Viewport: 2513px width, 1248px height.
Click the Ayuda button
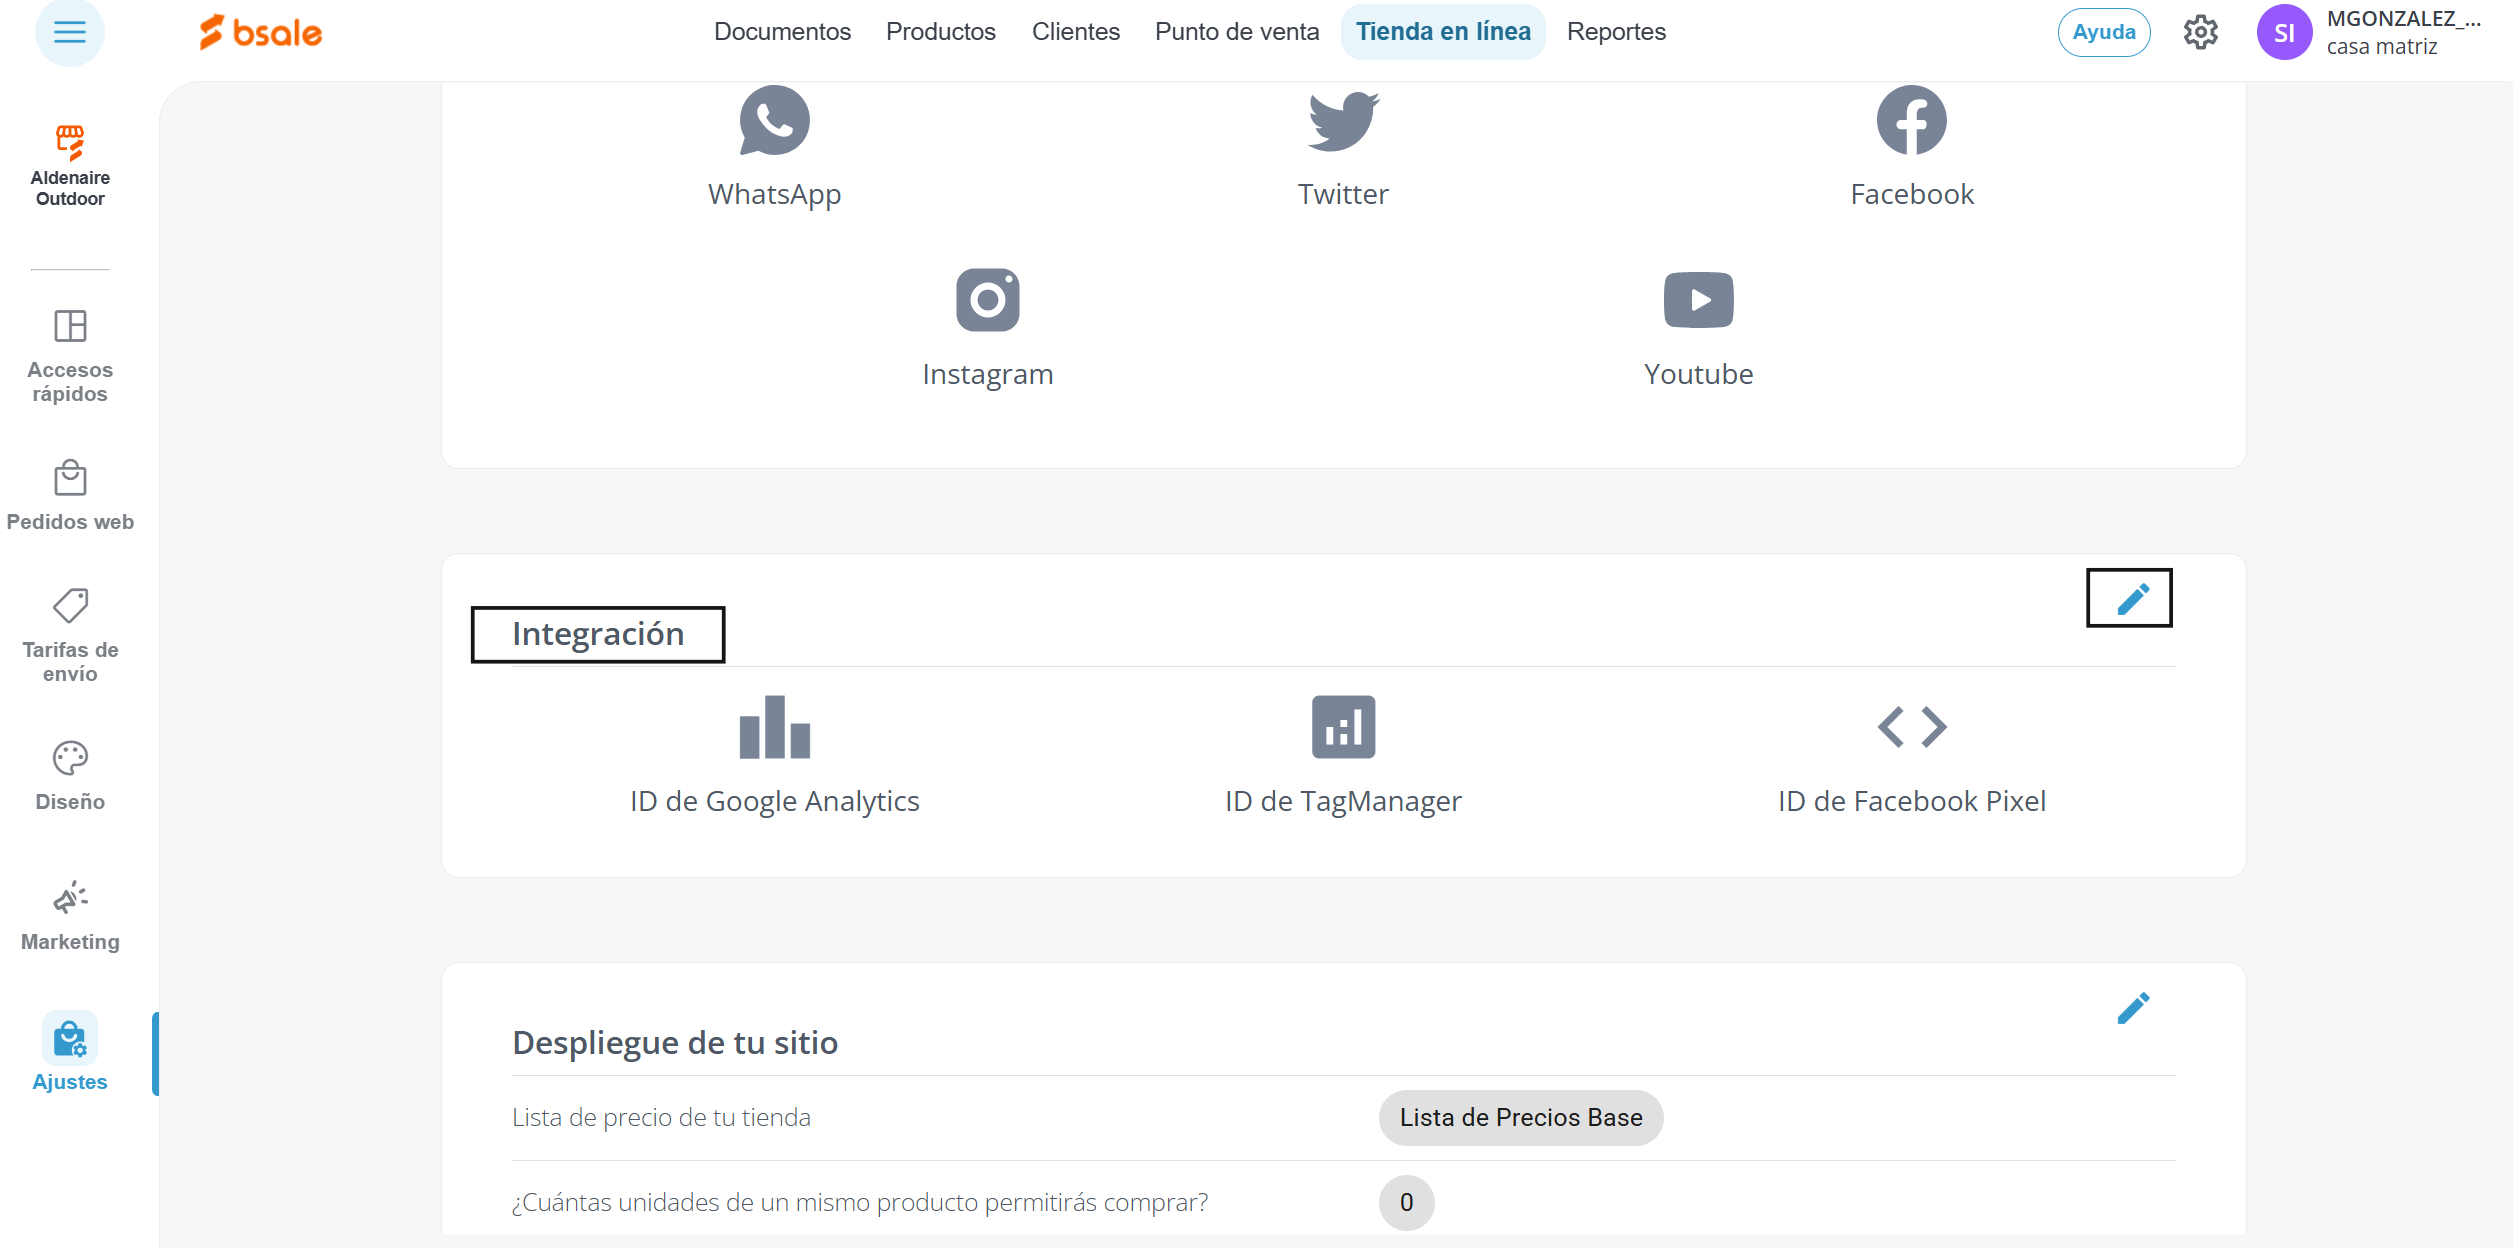point(2103,32)
